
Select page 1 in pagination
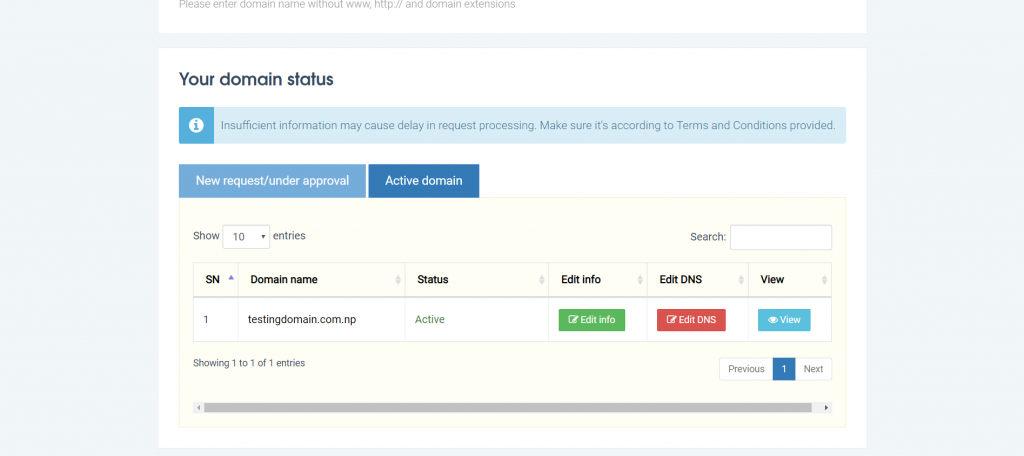pyautogui.click(x=784, y=369)
